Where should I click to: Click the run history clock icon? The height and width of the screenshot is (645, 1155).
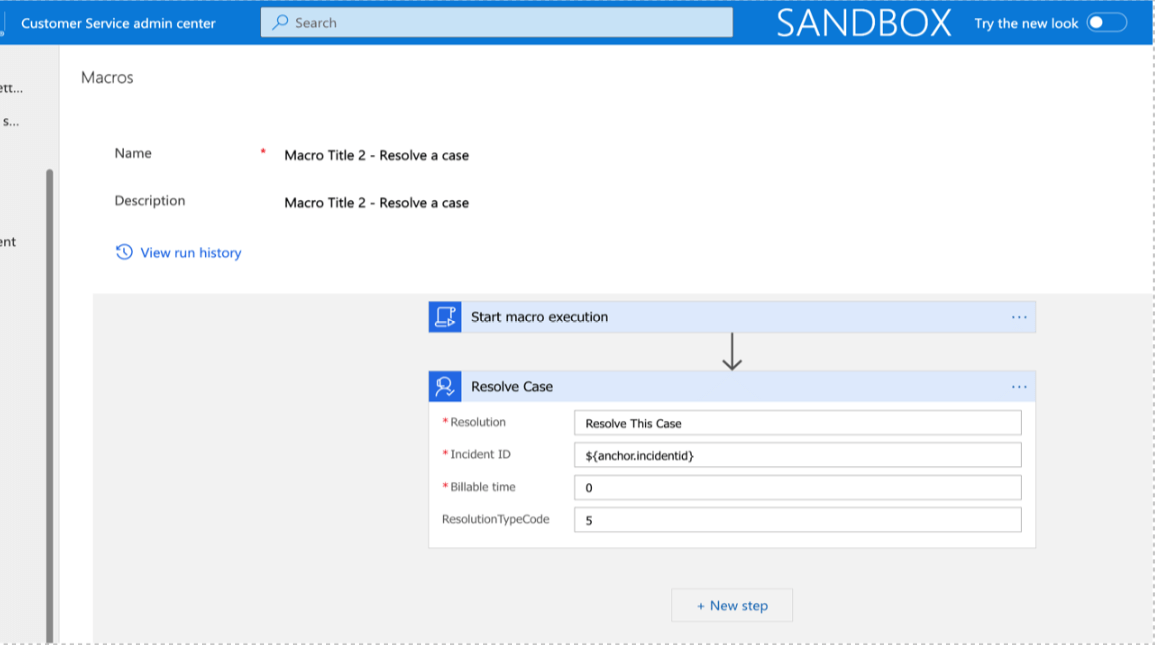click(124, 252)
